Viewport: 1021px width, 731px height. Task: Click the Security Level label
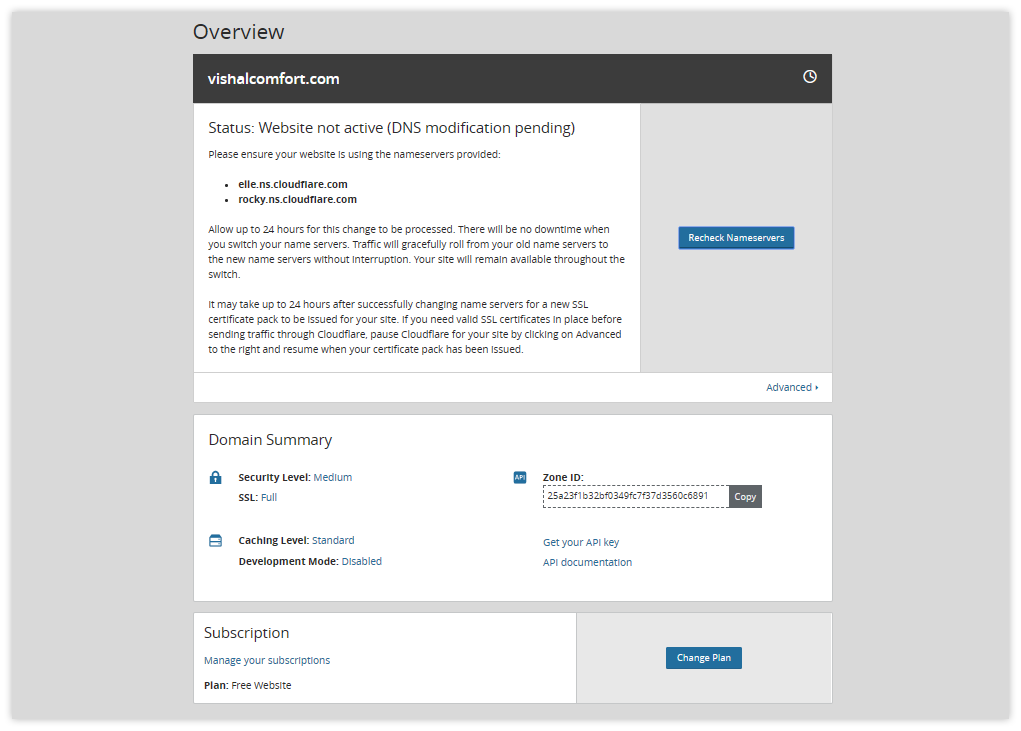[274, 477]
